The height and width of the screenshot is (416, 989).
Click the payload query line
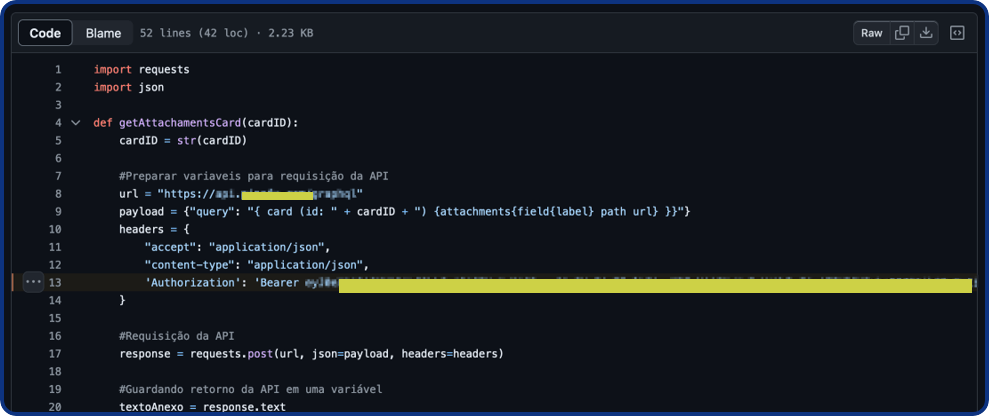(x=406, y=212)
